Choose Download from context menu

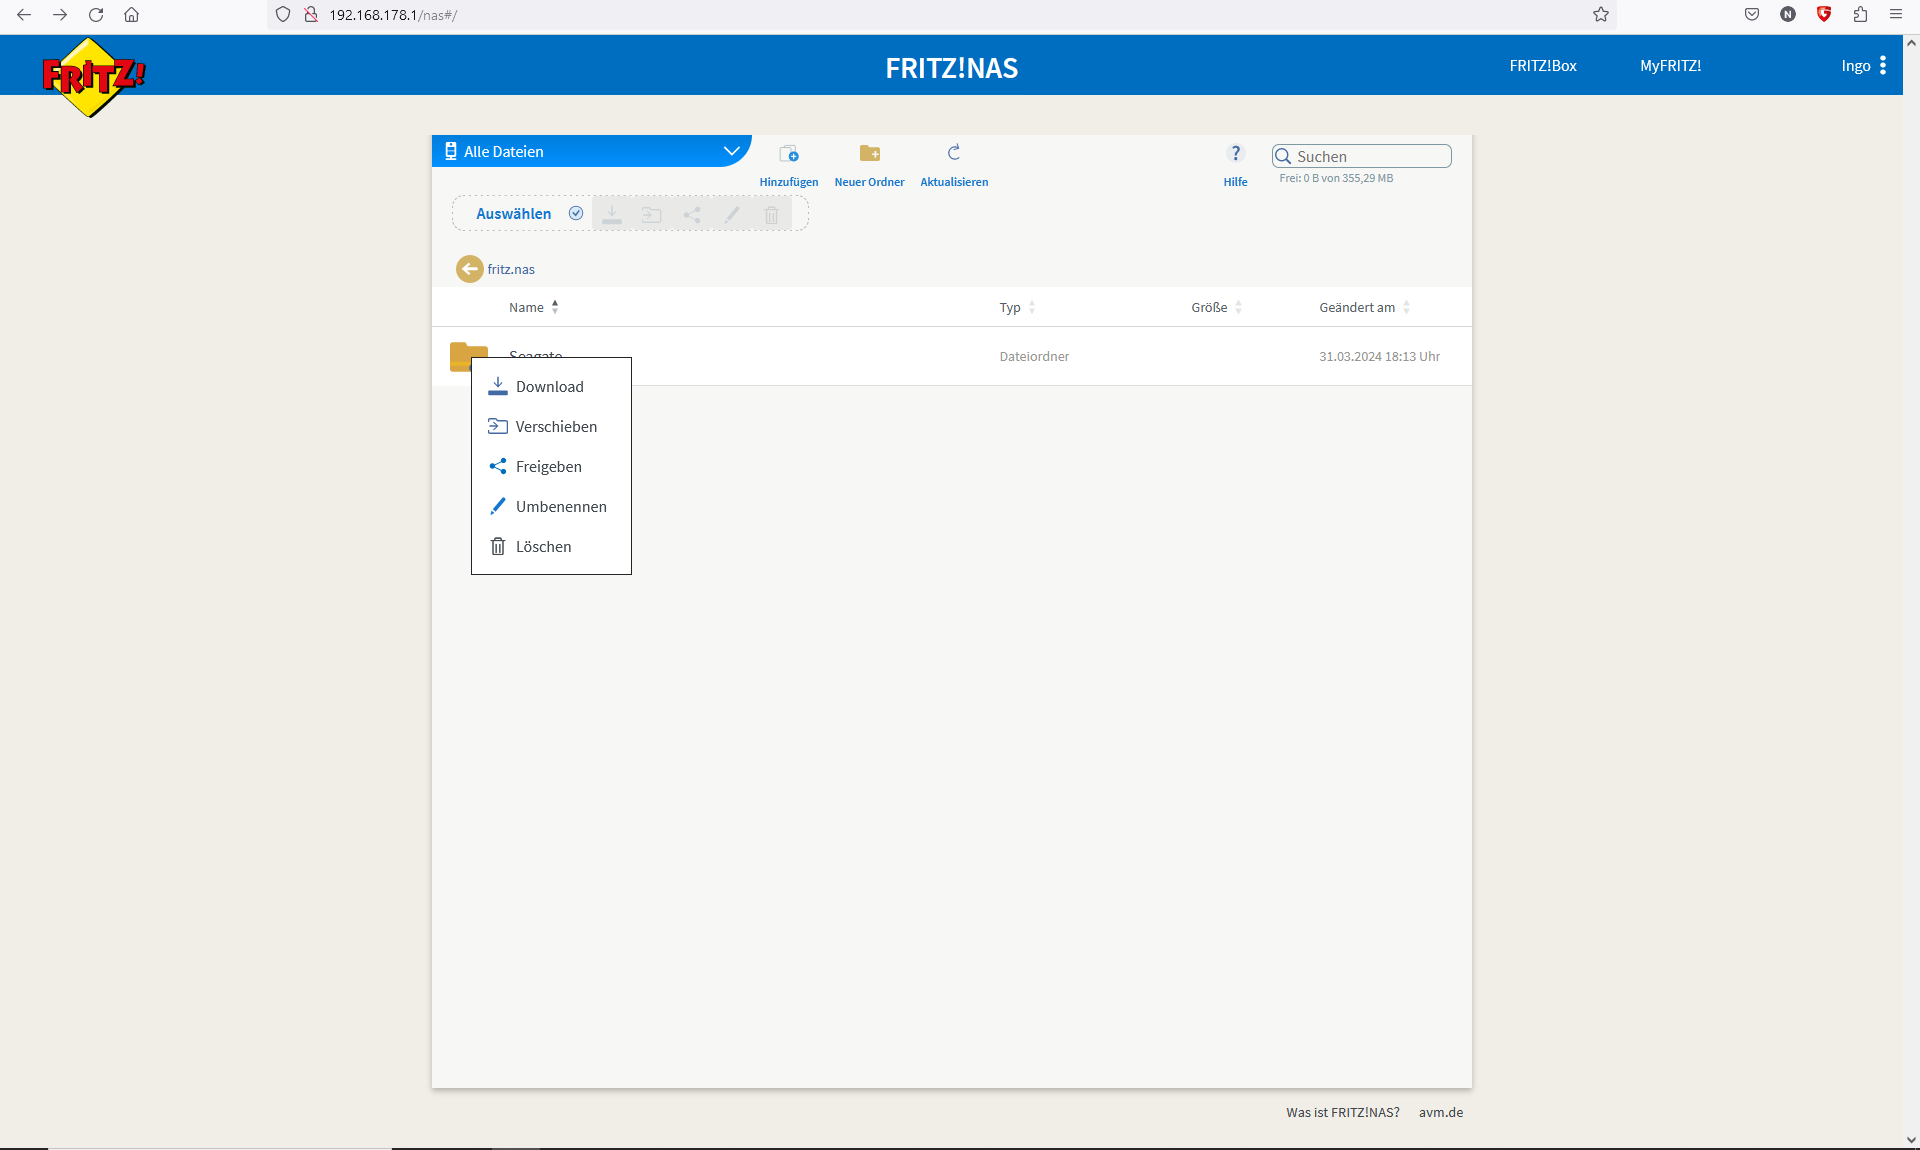tap(549, 387)
